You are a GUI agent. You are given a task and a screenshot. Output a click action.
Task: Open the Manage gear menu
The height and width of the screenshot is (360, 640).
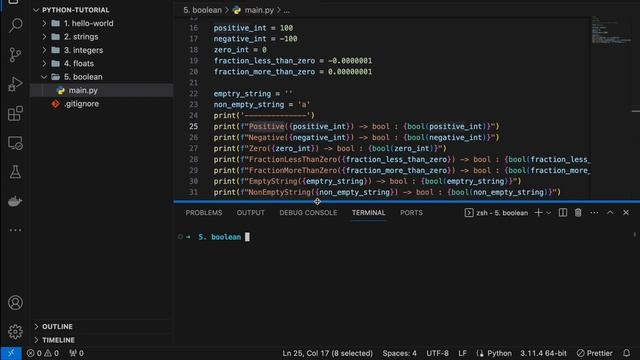[x=15, y=332]
